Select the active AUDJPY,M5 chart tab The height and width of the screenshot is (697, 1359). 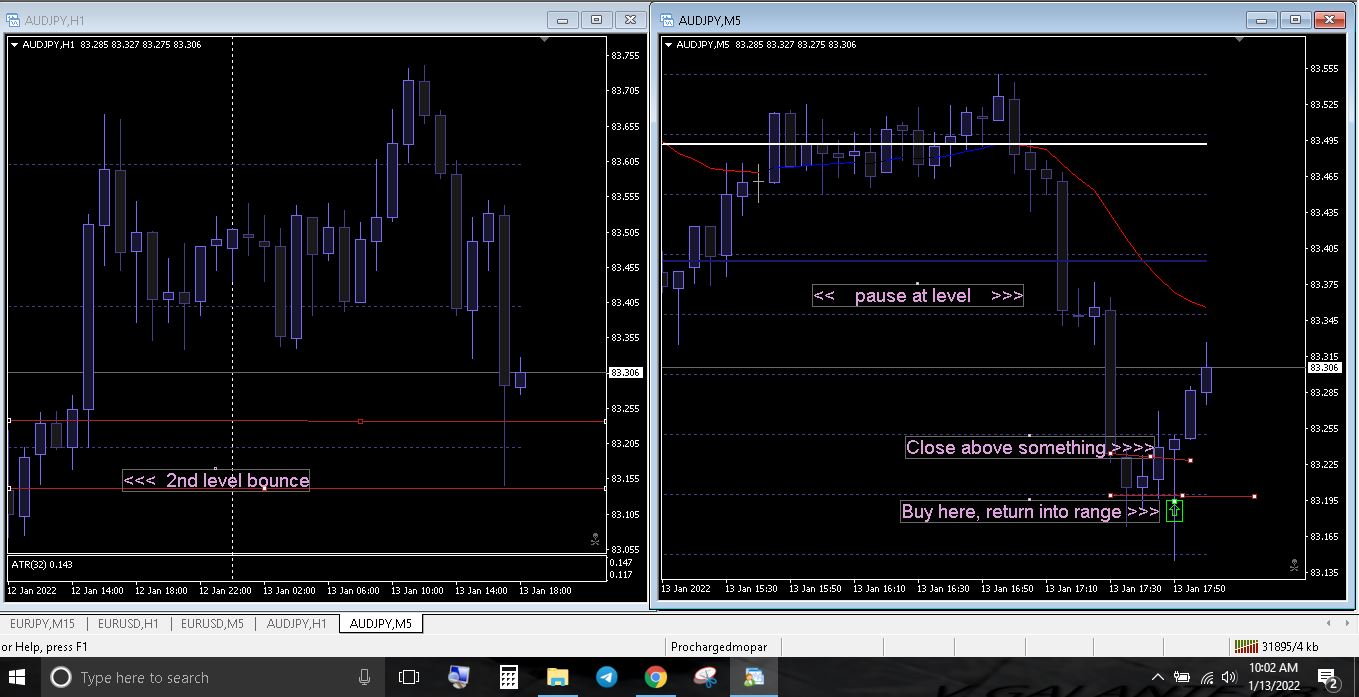pyautogui.click(x=380, y=623)
